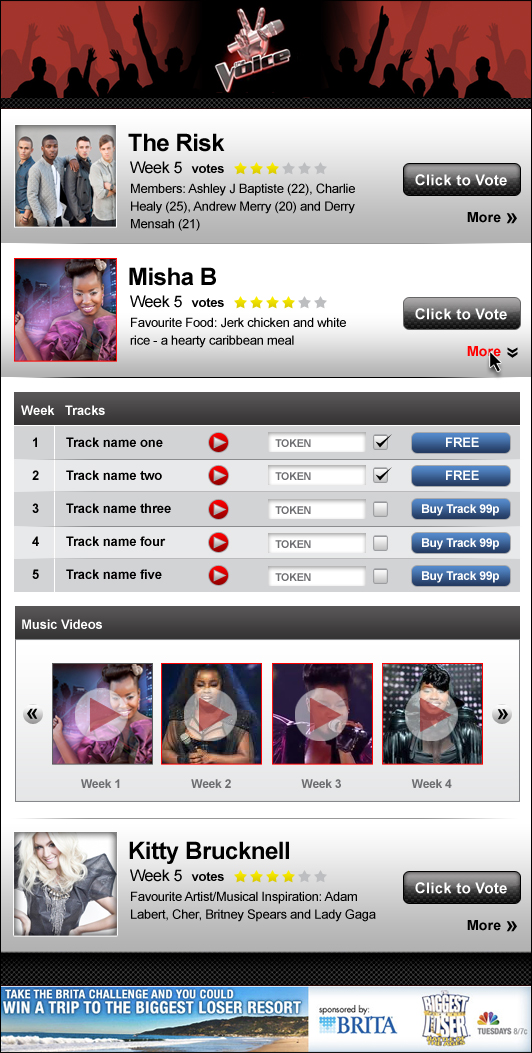Click the Tracks column header
The width and height of the screenshot is (532, 1053).
[x=85, y=410]
